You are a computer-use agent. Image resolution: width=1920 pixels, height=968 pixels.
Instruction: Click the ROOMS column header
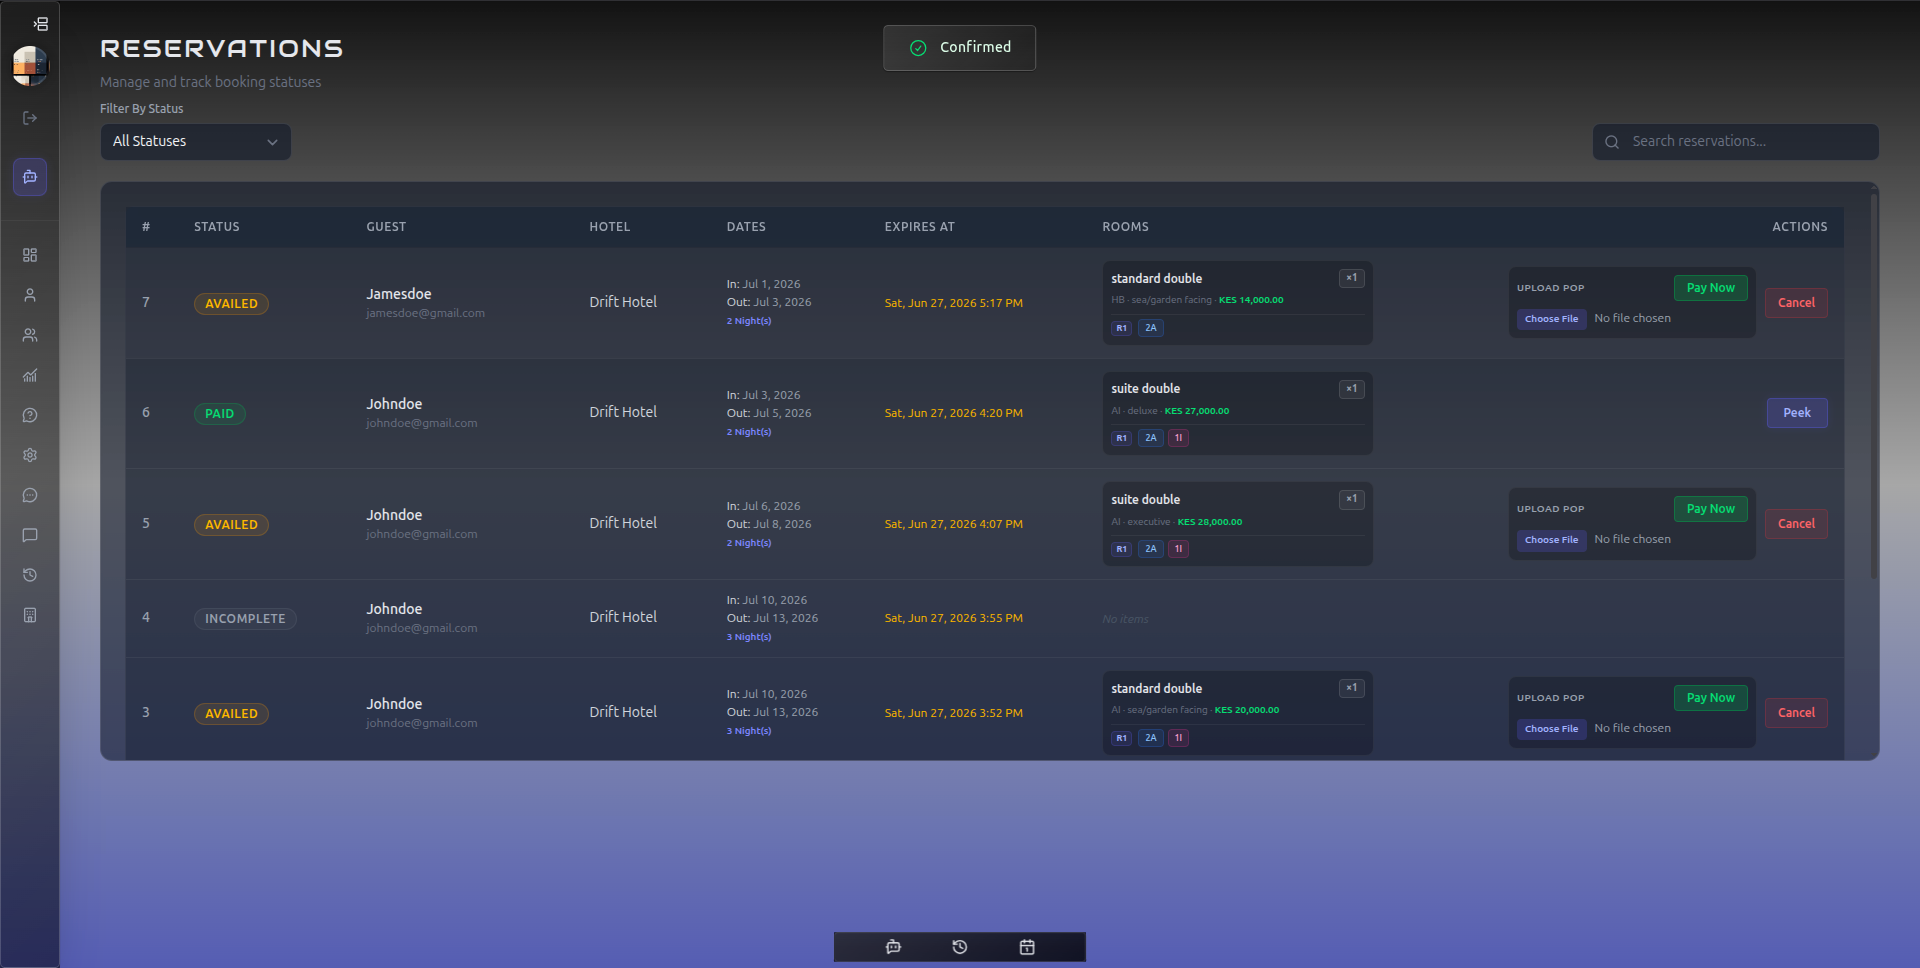click(1126, 227)
